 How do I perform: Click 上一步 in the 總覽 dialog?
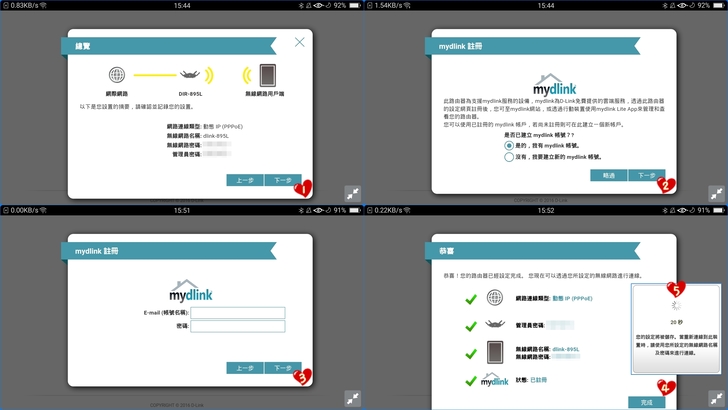pyautogui.click(x=245, y=180)
